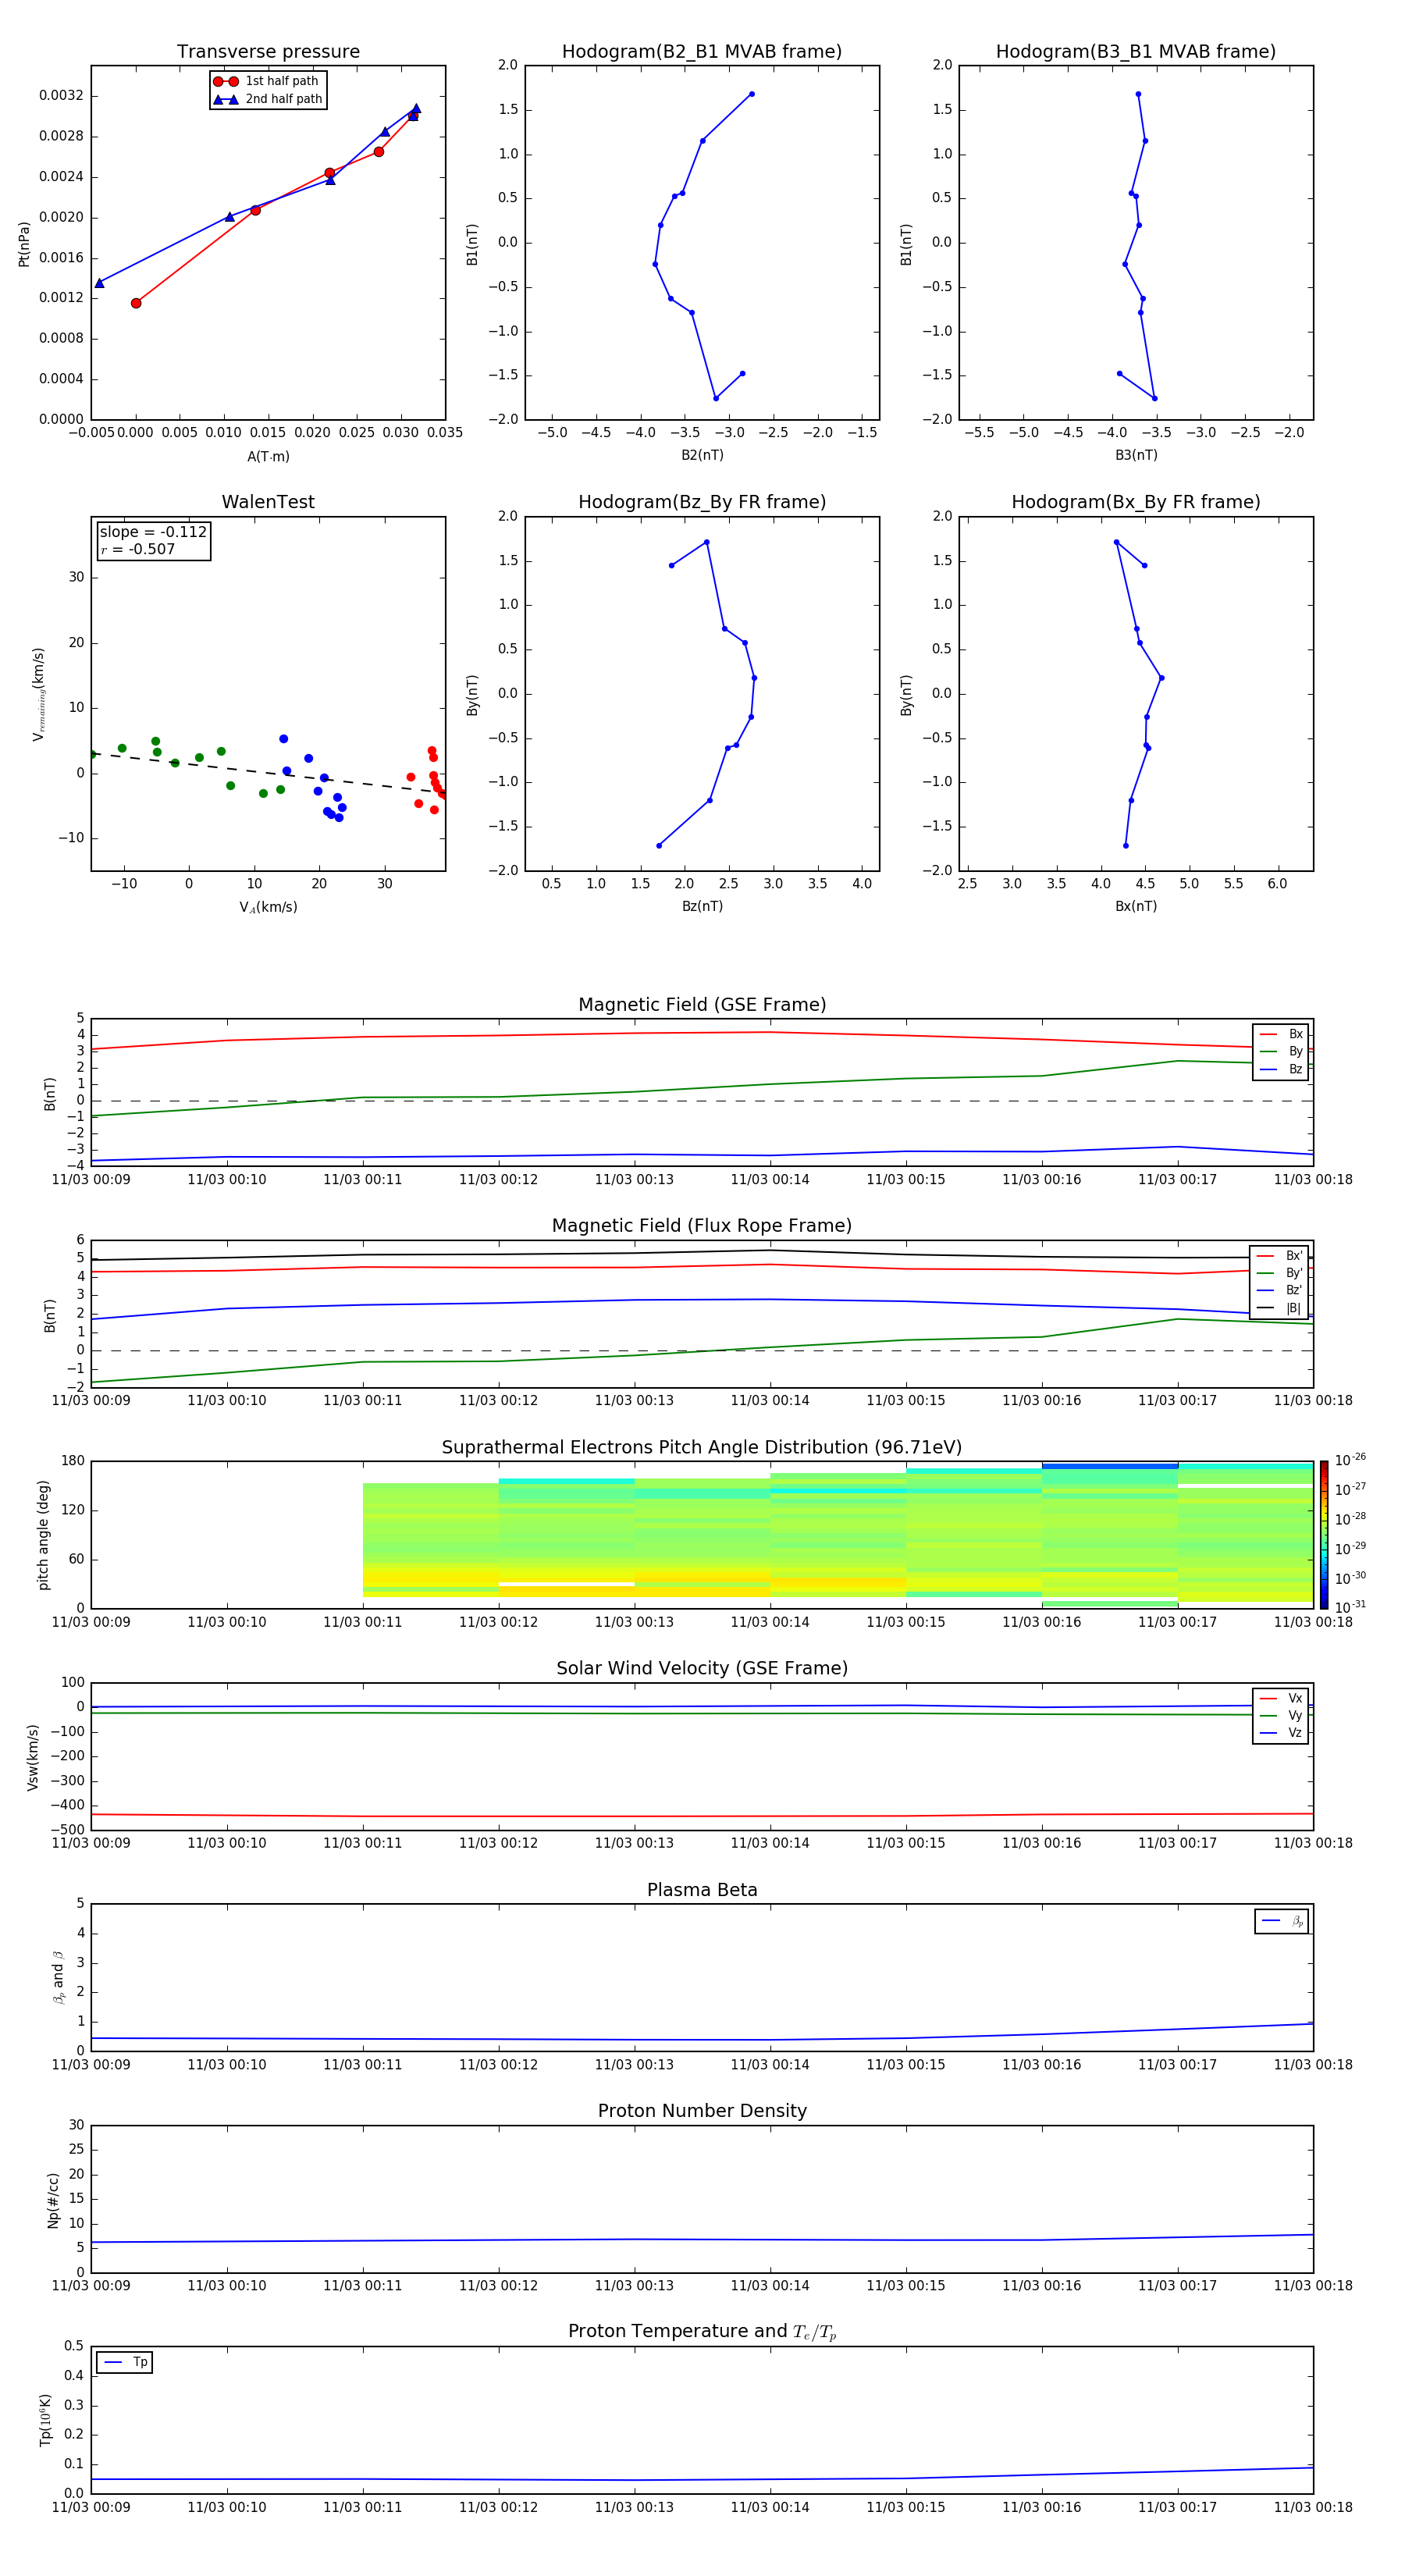Click the -500 tick on velocity axis

(66, 1830)
